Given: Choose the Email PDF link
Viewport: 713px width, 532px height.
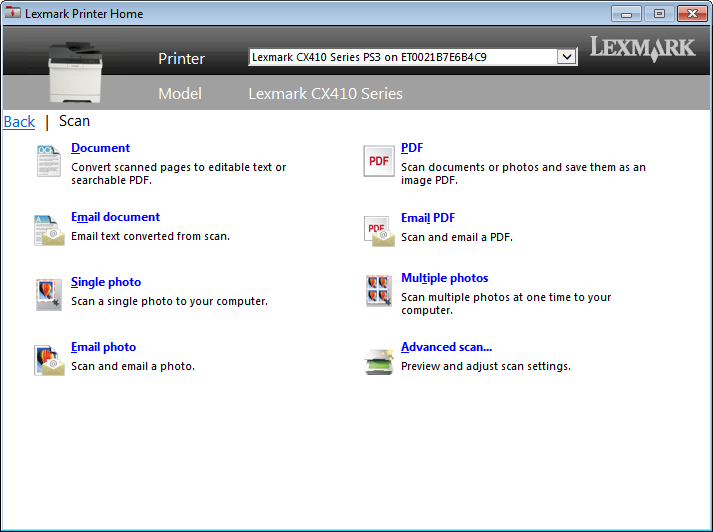Looking at the screenshot, I should 428,218.
